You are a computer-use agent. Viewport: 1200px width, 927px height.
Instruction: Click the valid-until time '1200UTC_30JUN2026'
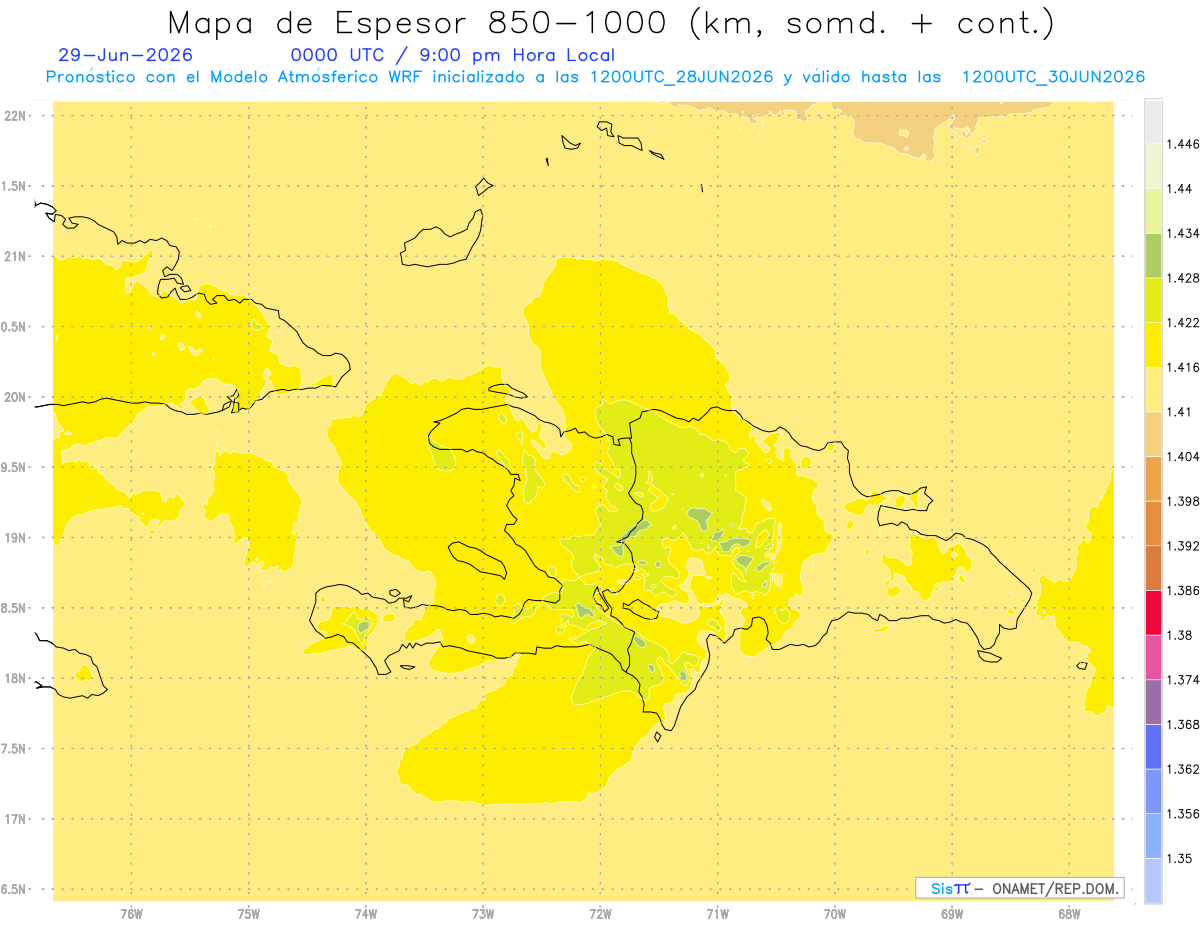tap(1053, 77)
